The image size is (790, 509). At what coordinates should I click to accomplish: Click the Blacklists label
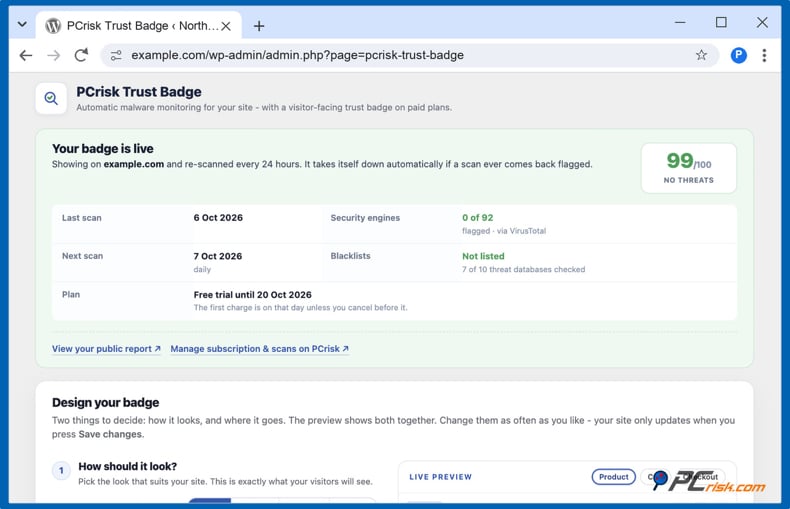pyautogui.click(x=351, y=256)
